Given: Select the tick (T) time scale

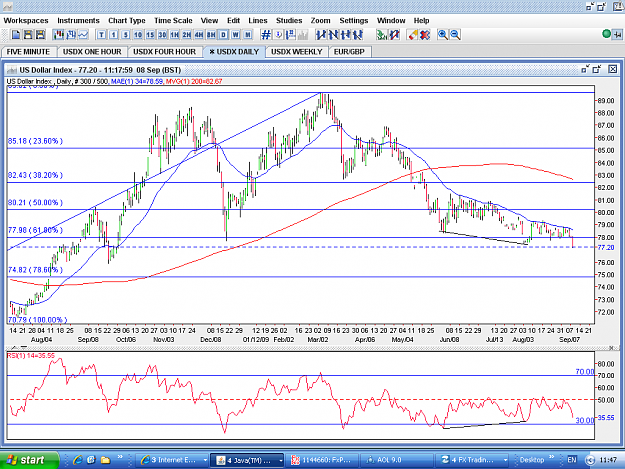Looking at the screenshot, I should [101, 35].
